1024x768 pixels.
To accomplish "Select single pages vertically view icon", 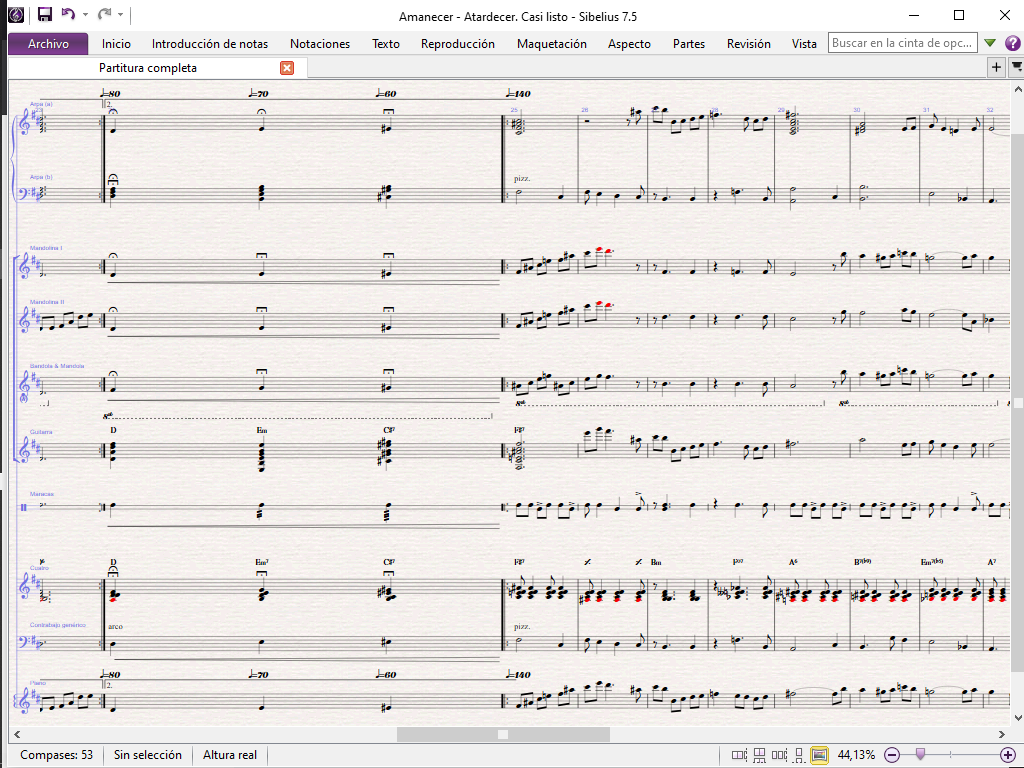I will (x=799, y=755).
